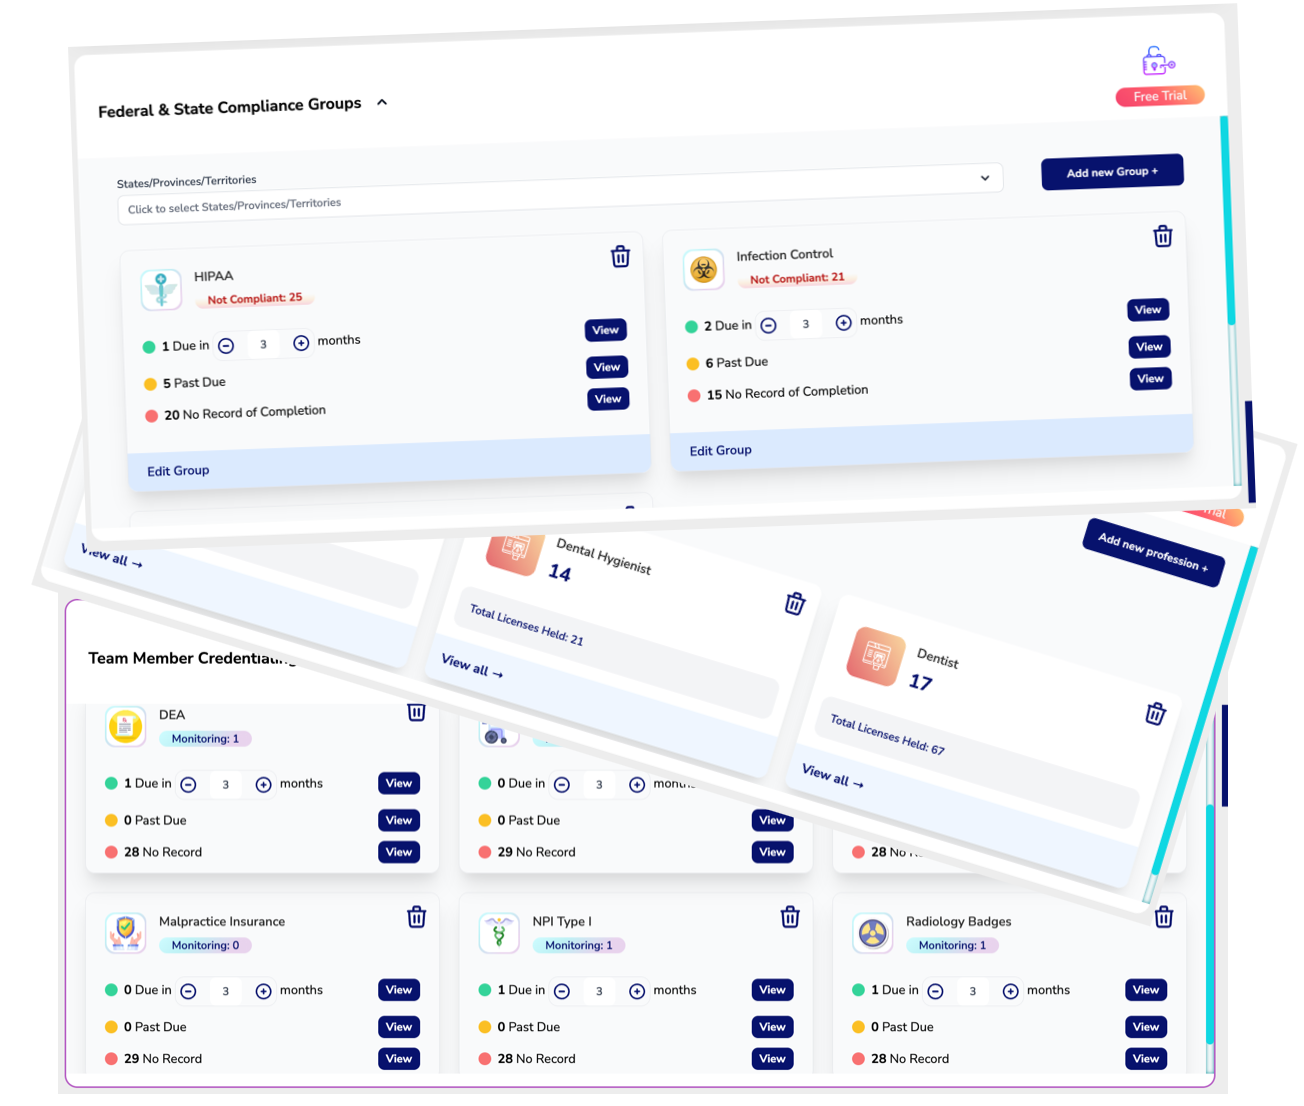1304x1106 pixels.
Task: Collapse Federal & State Compliance Groups section
Action: 382,102
